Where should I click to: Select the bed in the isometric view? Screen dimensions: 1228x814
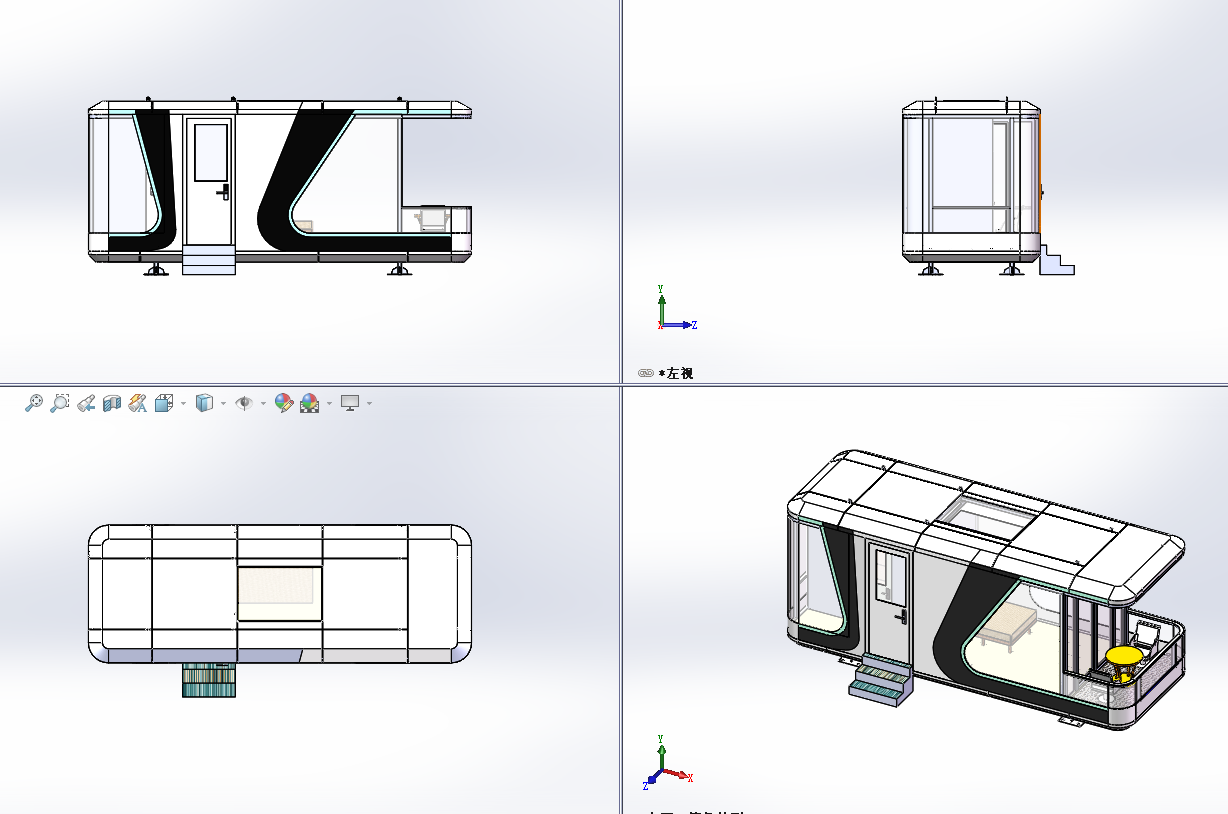point(1008,626)
